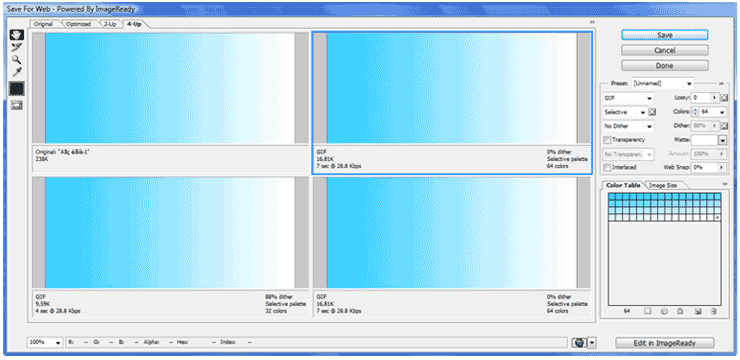Screen dimensions: 740x360
Task: Toggle slices visibility icon
Action: point(17,106)
